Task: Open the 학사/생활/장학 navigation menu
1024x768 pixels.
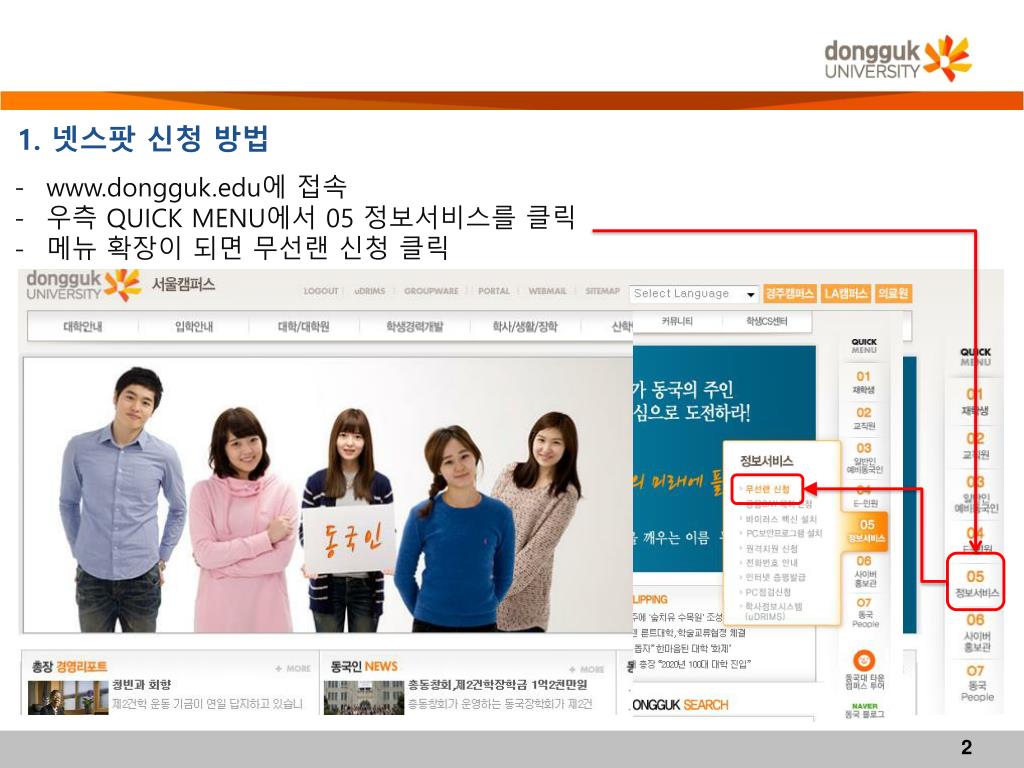Action: [x=525, y=327]
